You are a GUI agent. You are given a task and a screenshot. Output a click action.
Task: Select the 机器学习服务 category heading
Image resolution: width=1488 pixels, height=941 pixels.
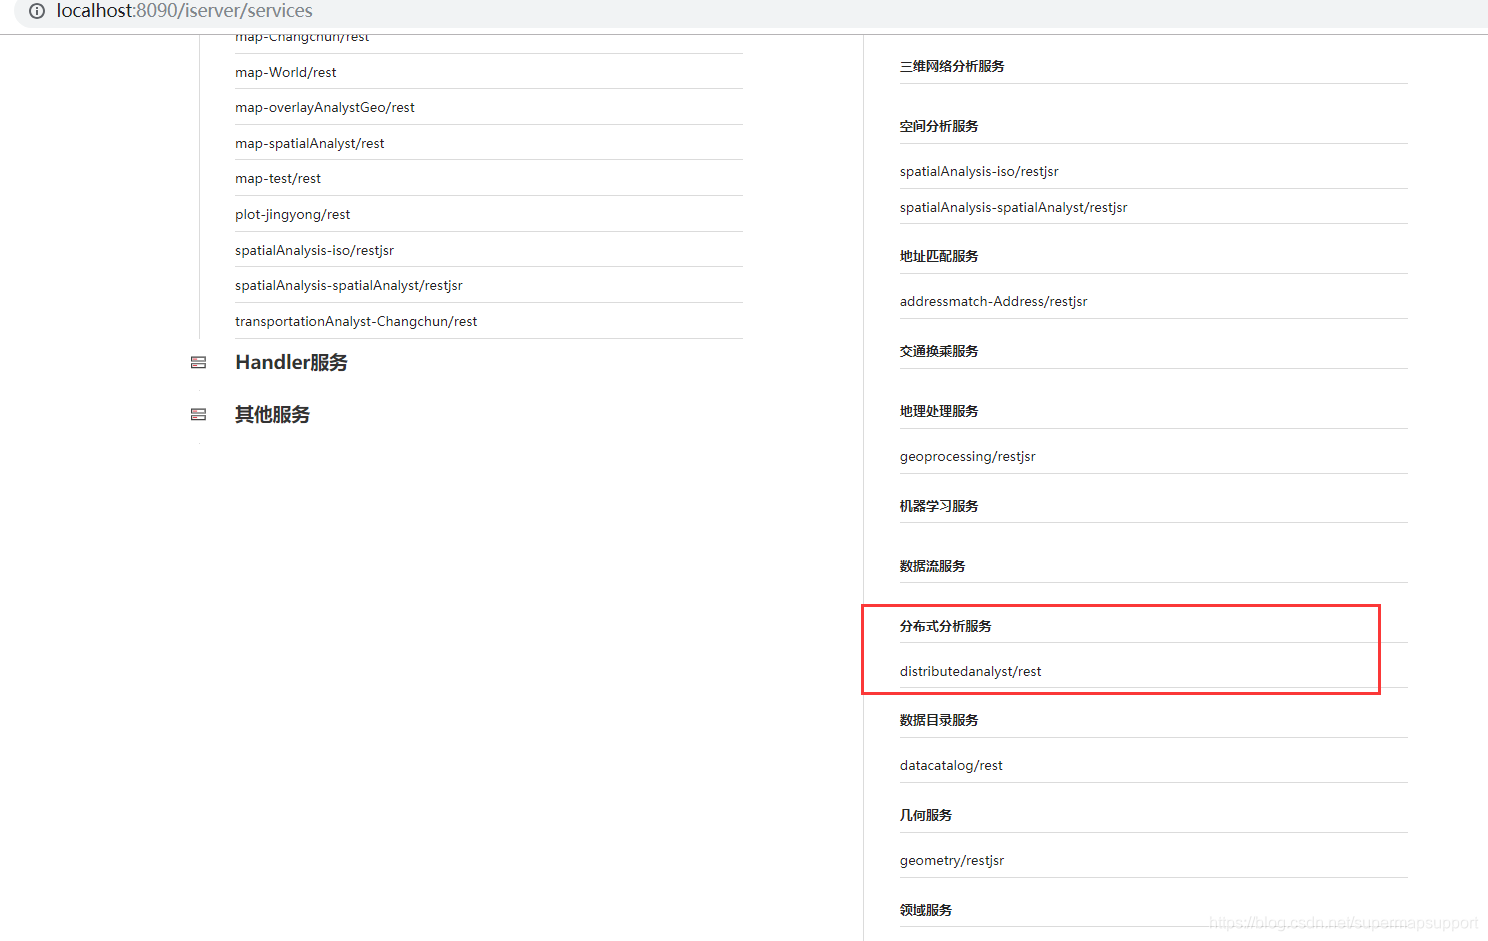[939, 506]
